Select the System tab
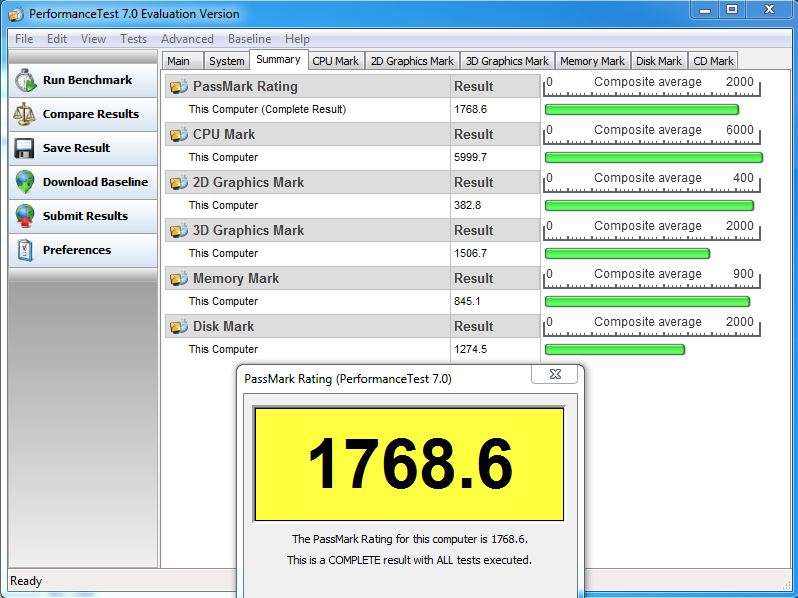 pyautogui.click(x=227, y=61)
